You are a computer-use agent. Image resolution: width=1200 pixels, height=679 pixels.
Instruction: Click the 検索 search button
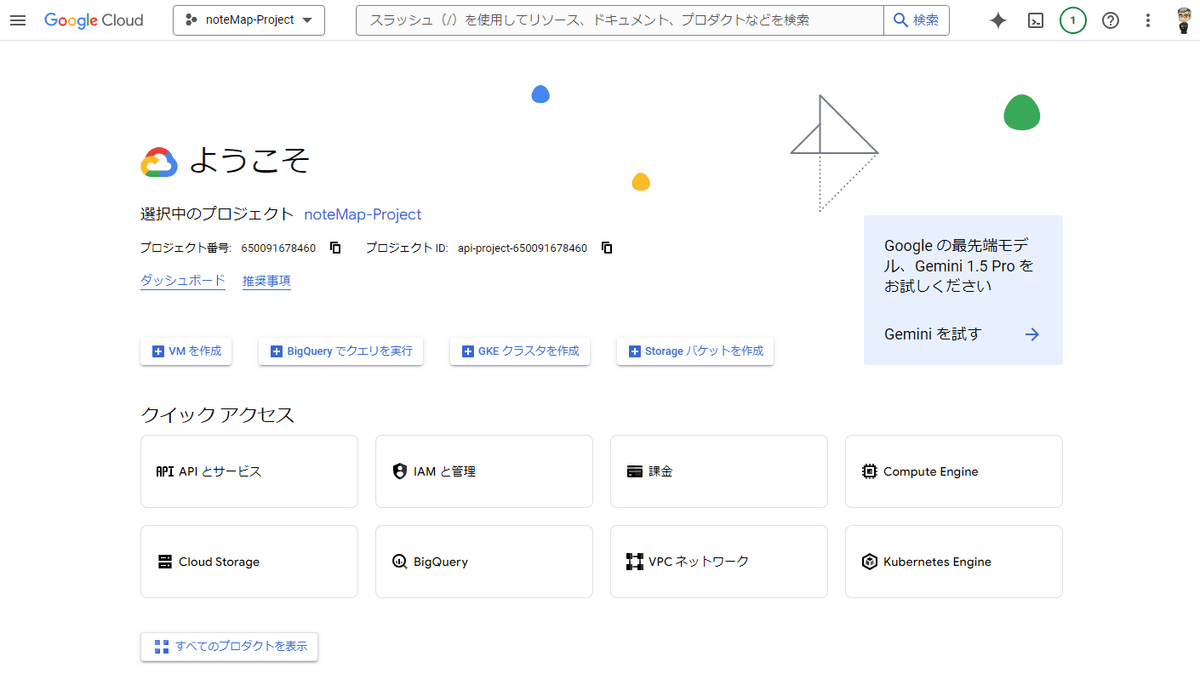click(x=916, y=20)
